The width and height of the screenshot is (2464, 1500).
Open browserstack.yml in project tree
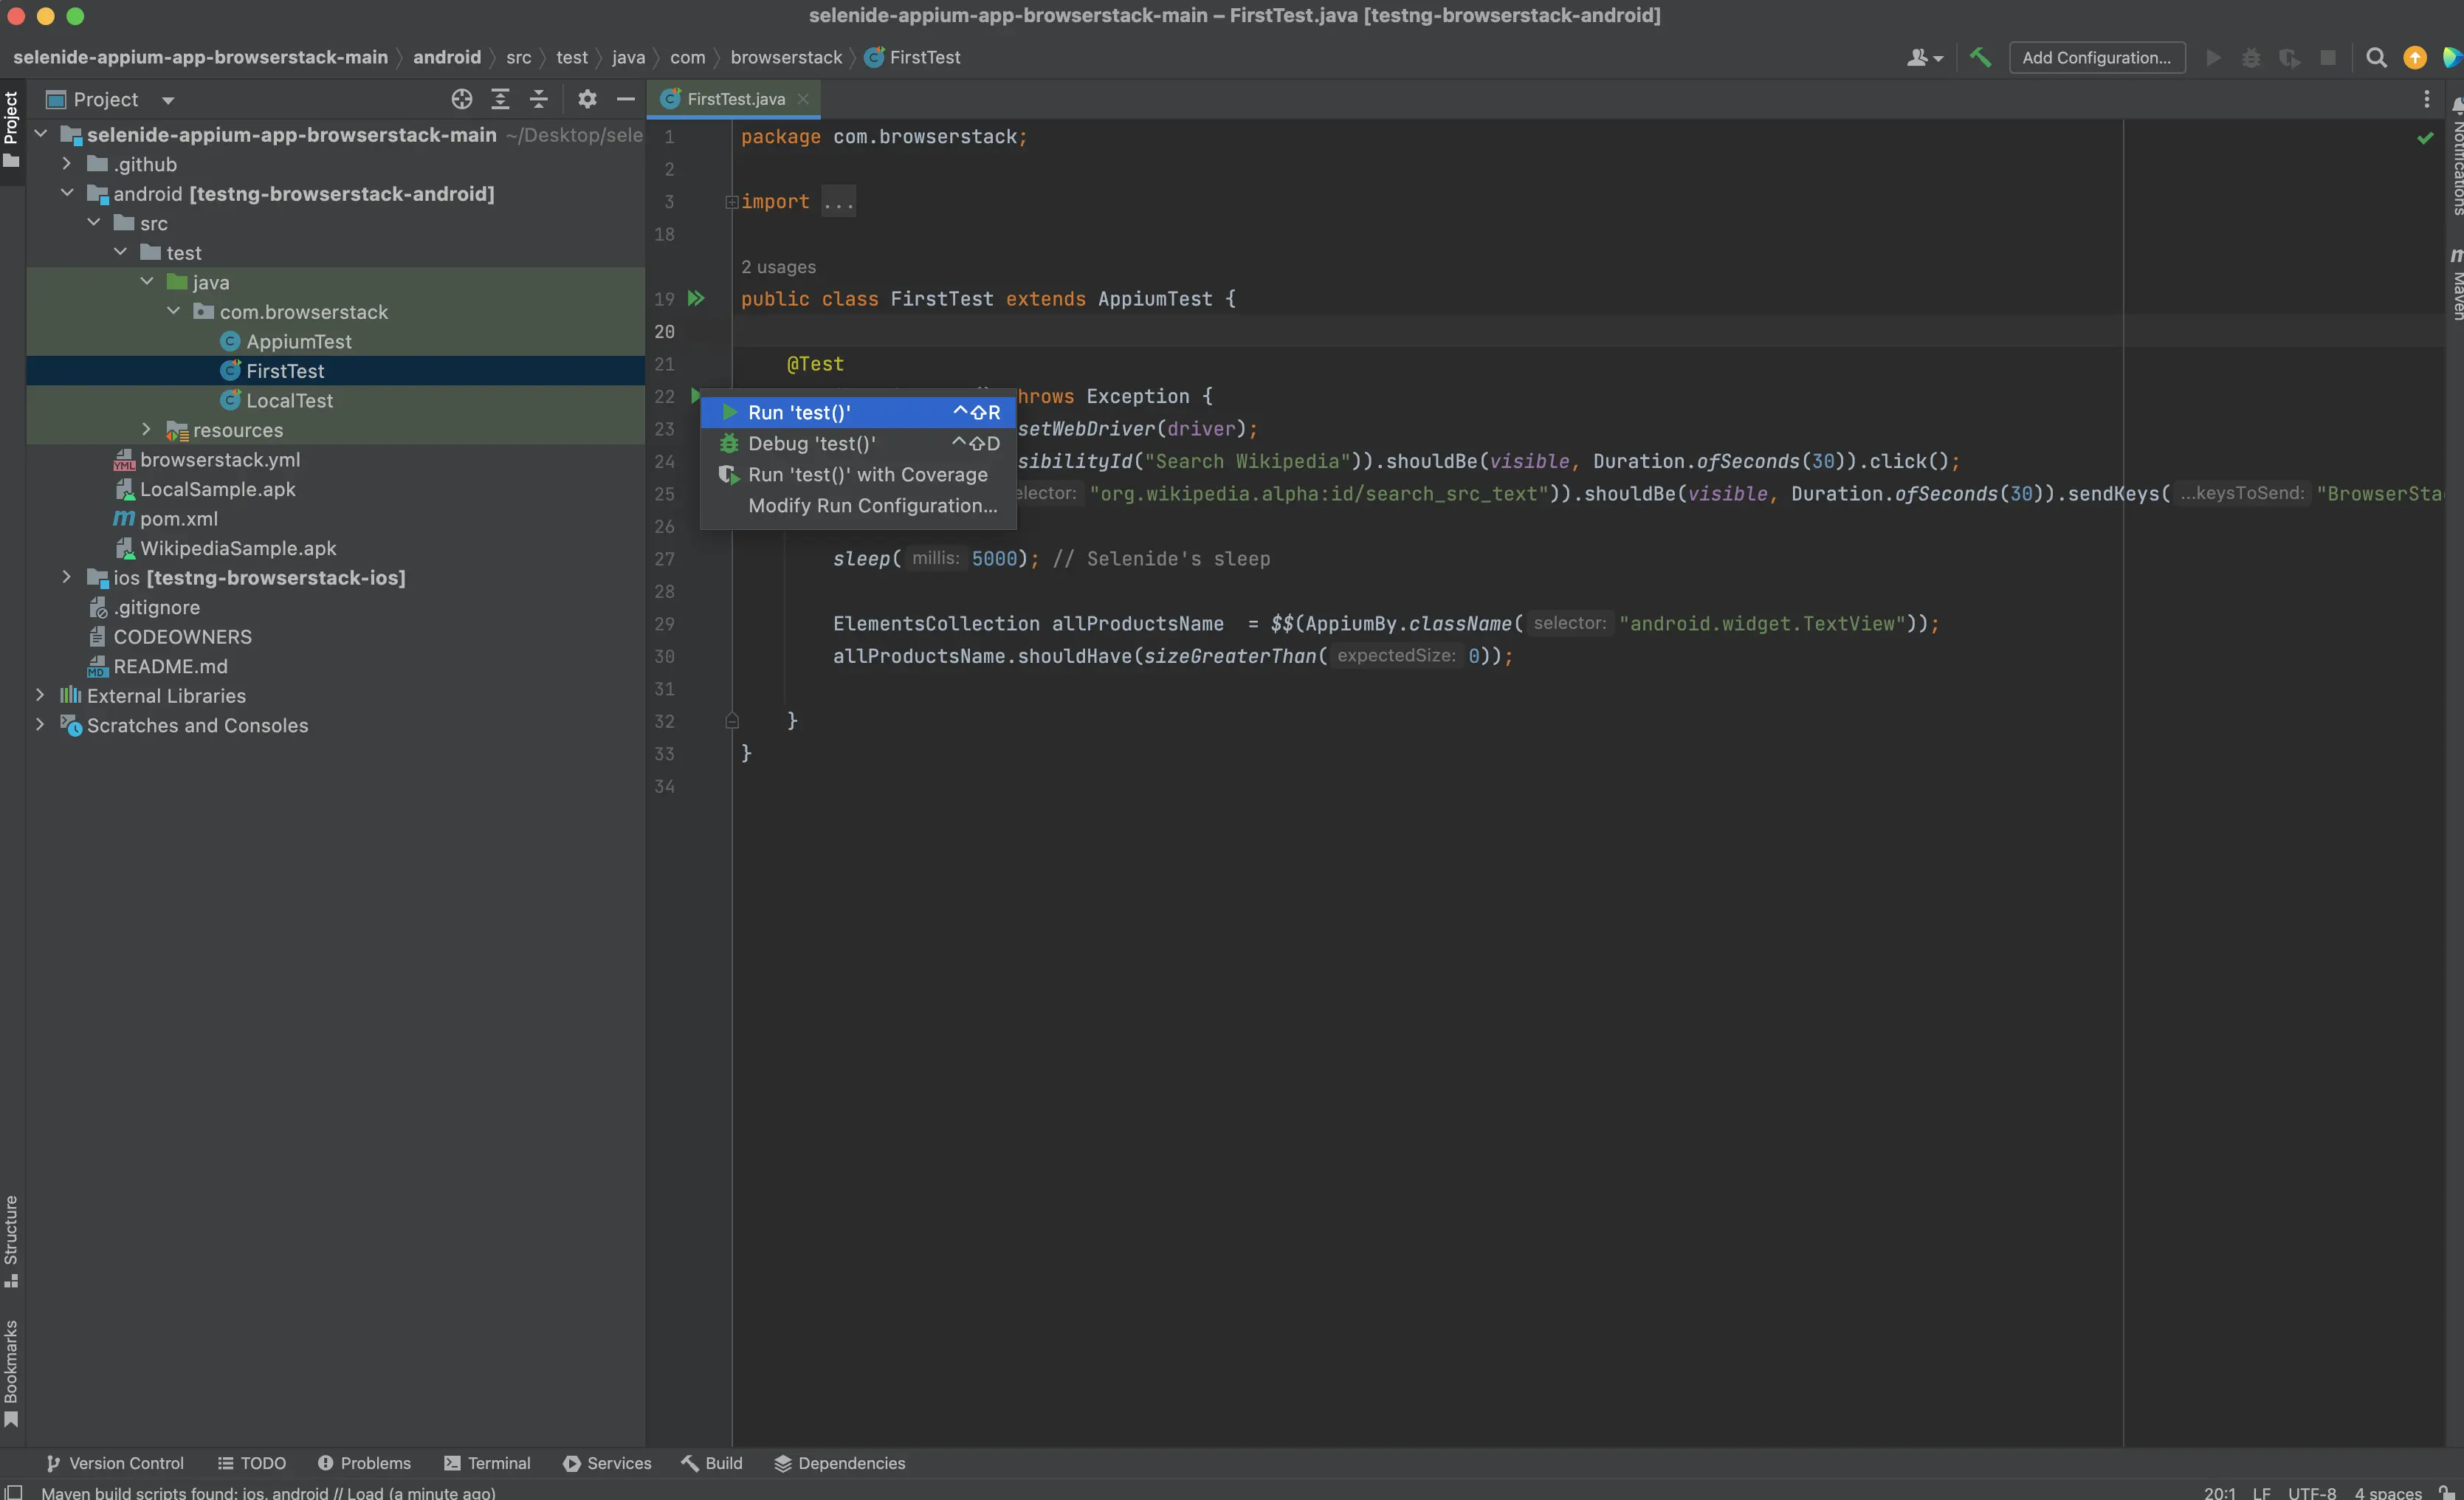tap(219, 459)
